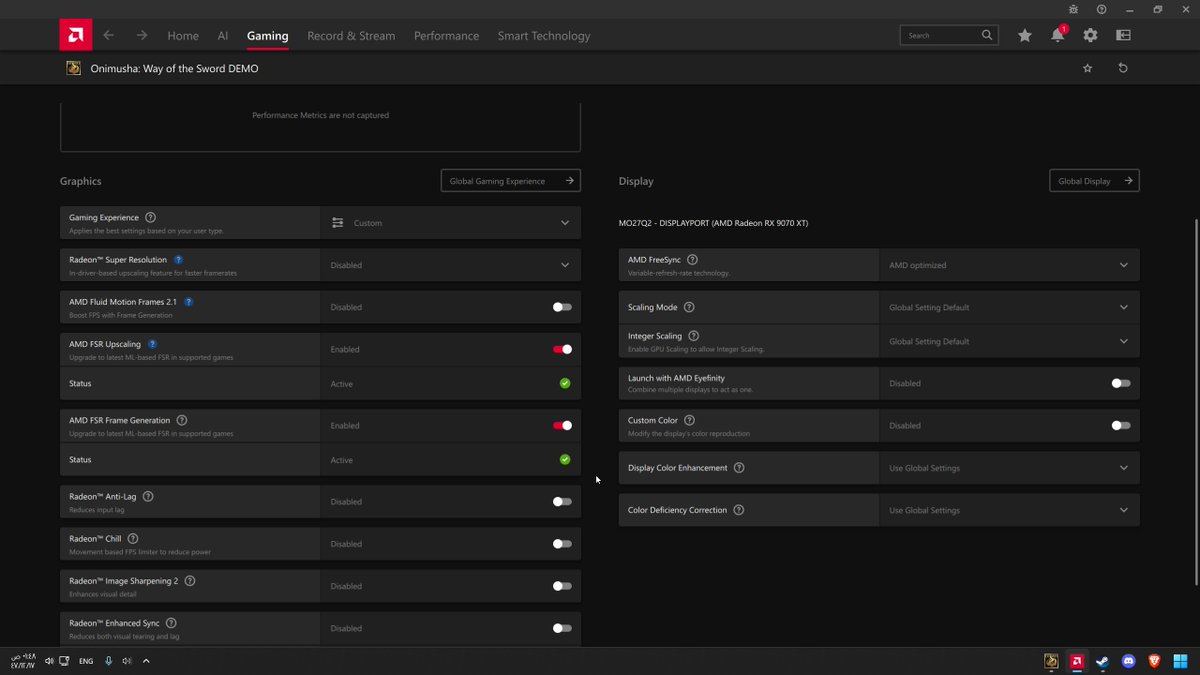Click the taskbar microphone icon
Image resolution: width=1200 pixels, height=675 pixels.
pos(108,661)
